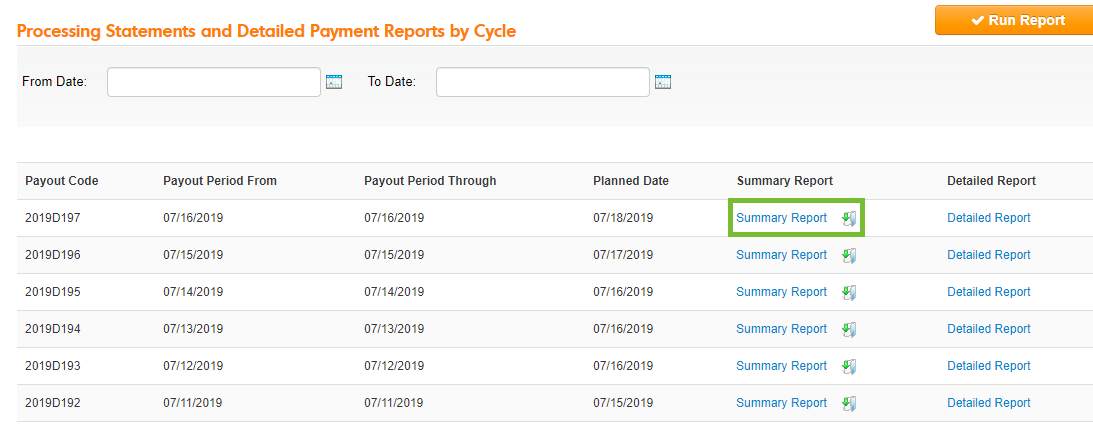Download summary report file for 2019D194
The image size is (1093, 425).
click(848, 330)
